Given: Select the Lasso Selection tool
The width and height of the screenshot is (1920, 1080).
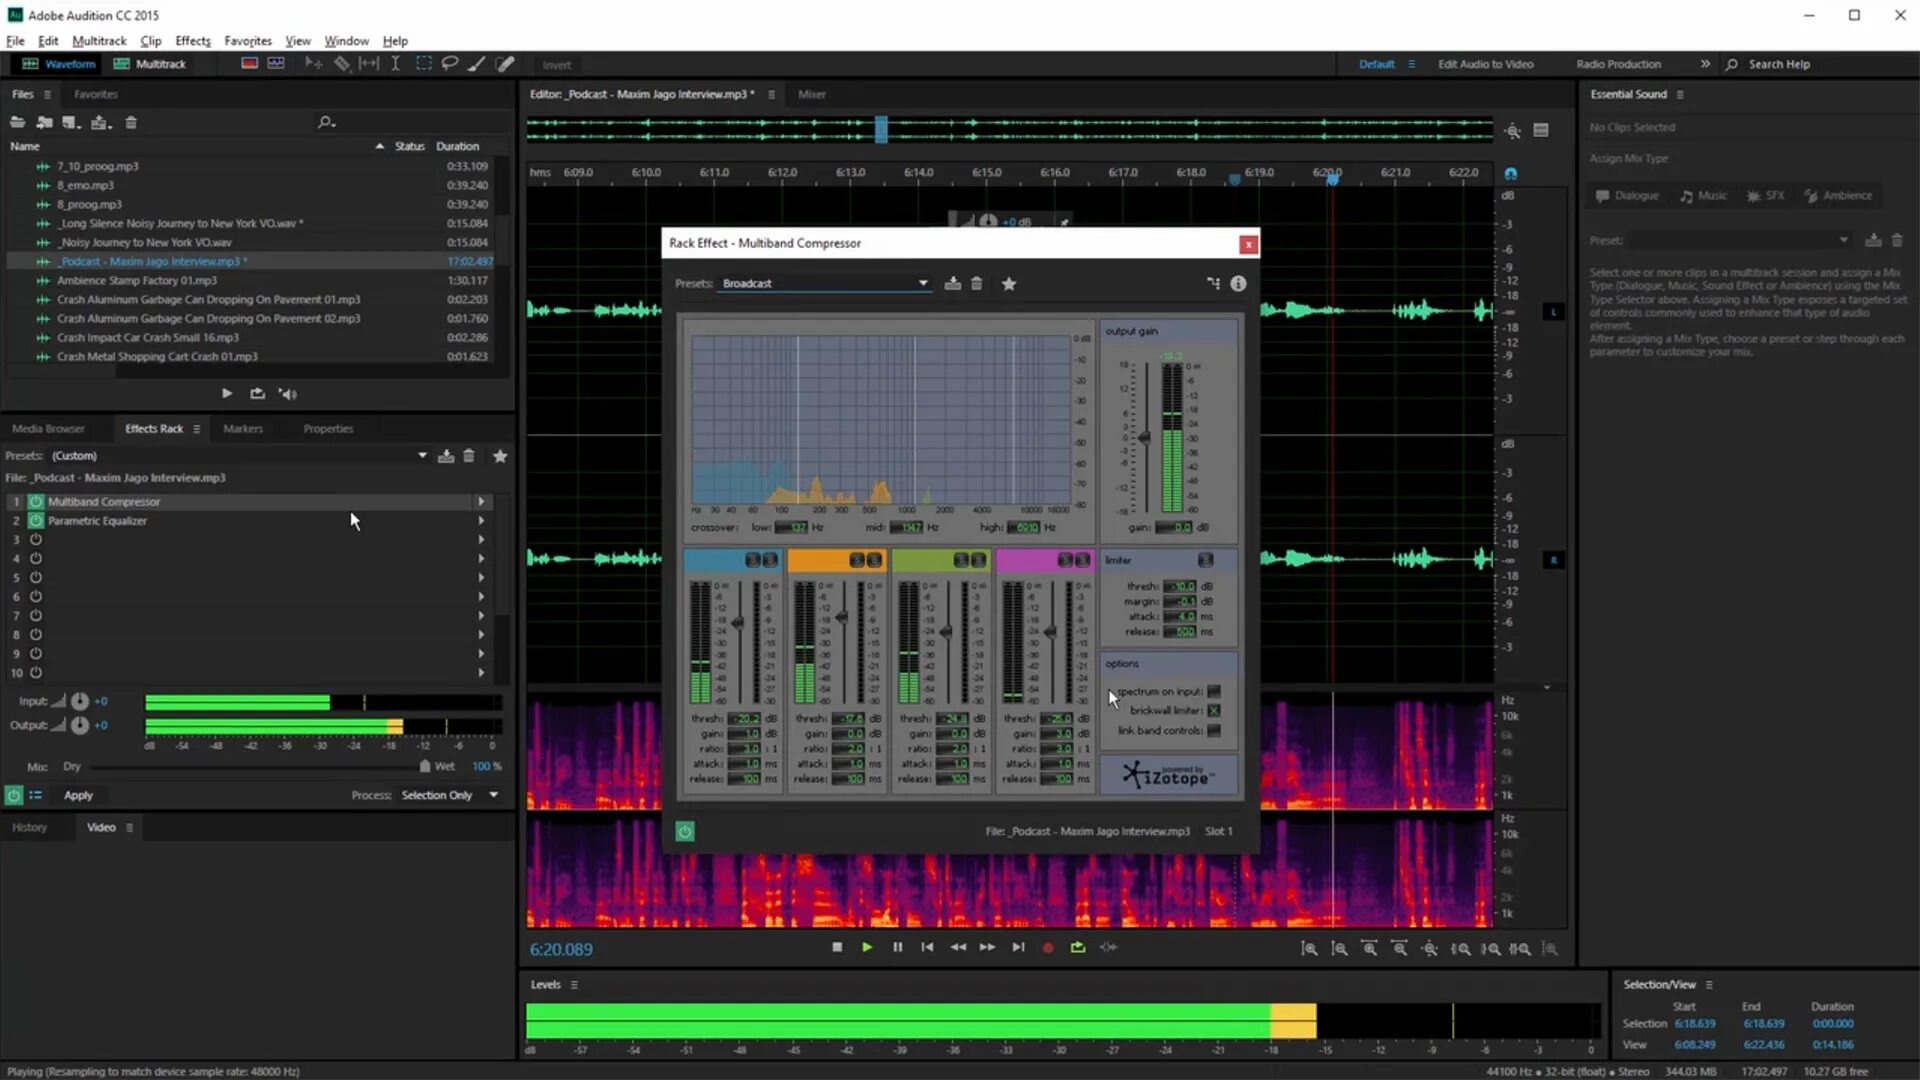Looking at the screenshot, I should click(x=450, y=64).
